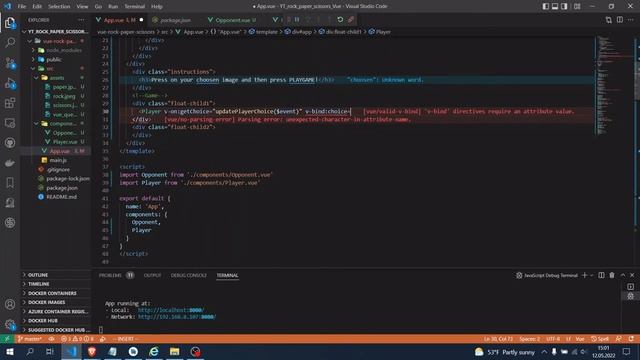This screenshot has width=640, height=360.
Task: Open the Docker whale activity icon
Action: coord(10,163)
